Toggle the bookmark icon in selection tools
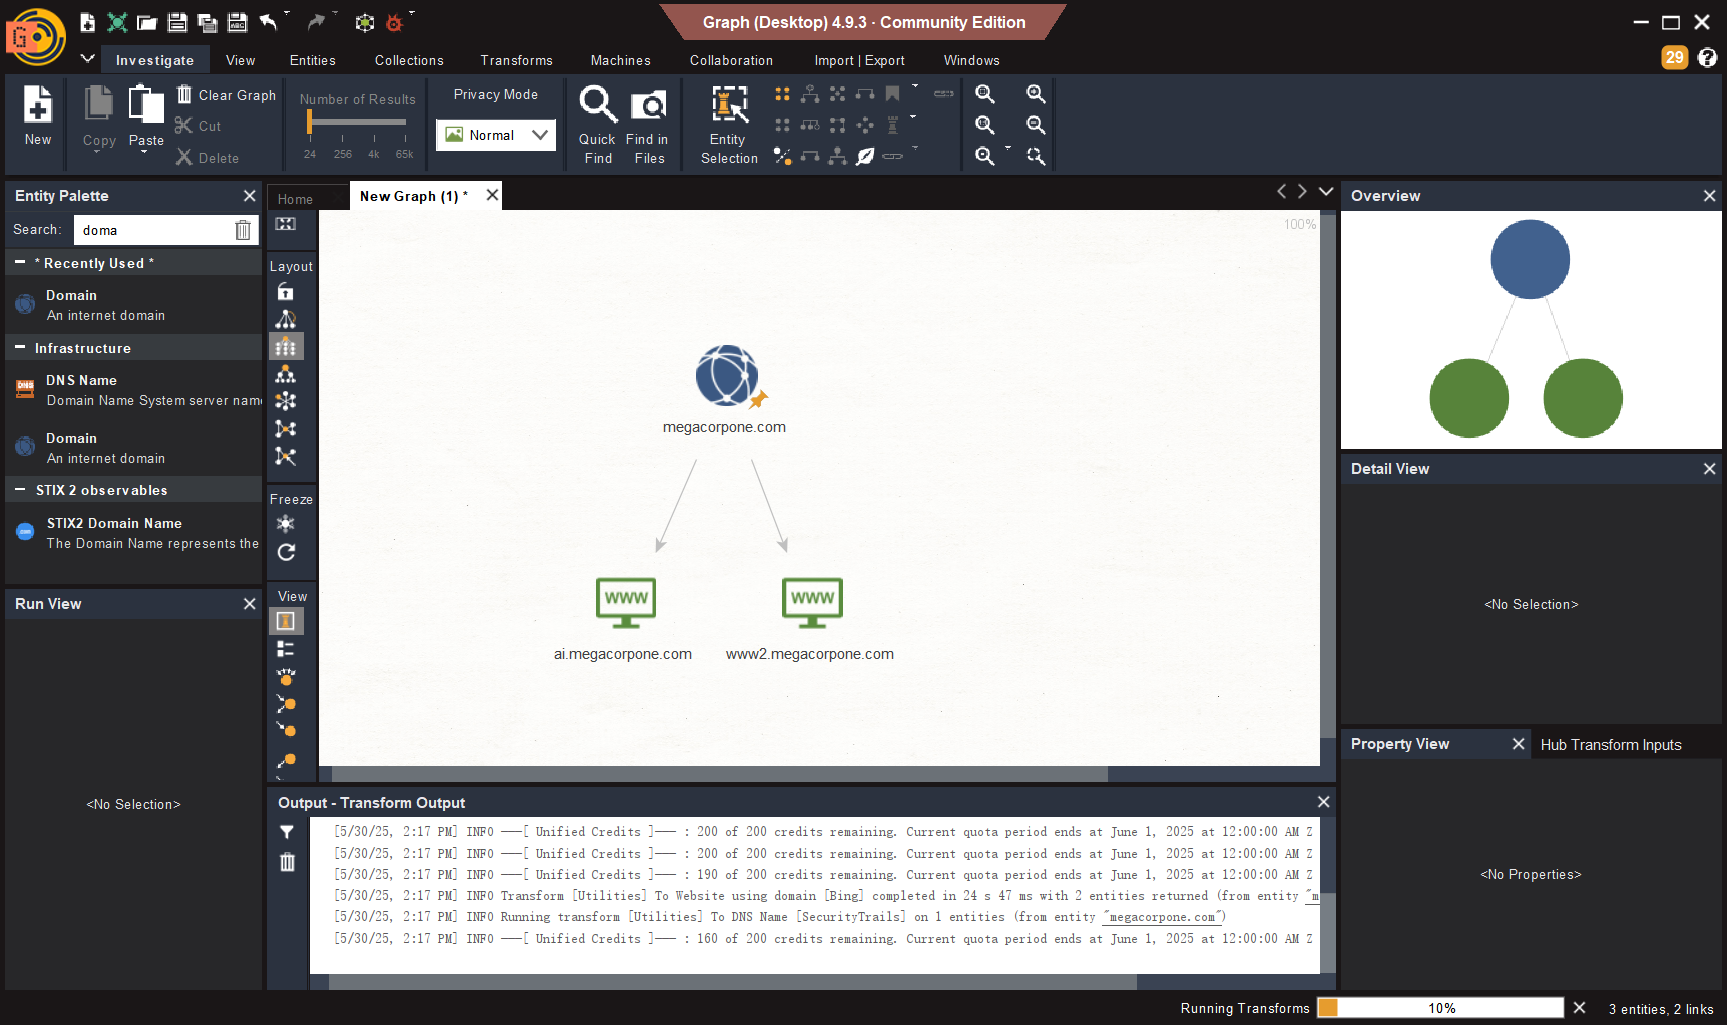The height and width of the screenshot is (1025, 1727). [x=892, y=94]
